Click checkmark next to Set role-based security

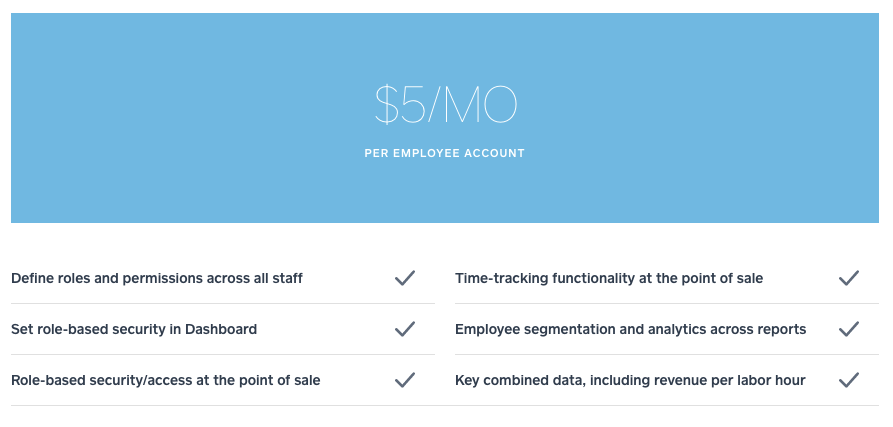[x=405, y=329]
